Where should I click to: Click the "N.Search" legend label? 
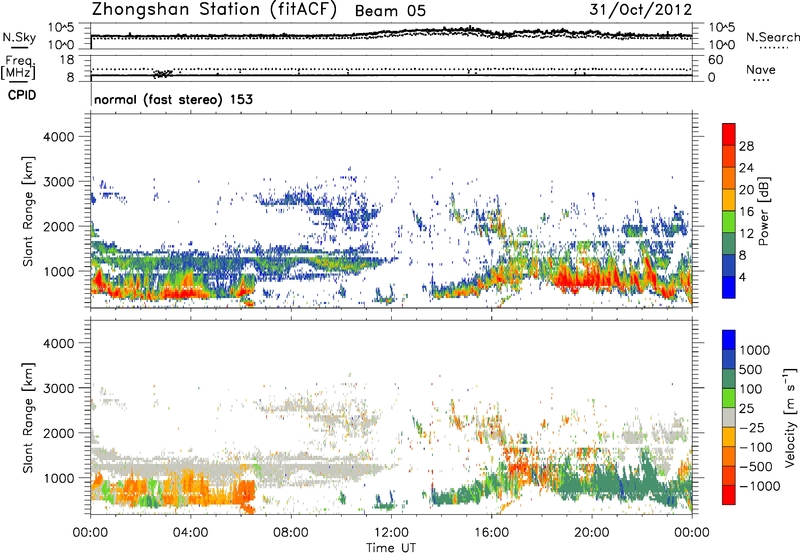click(x=772, y=37)
